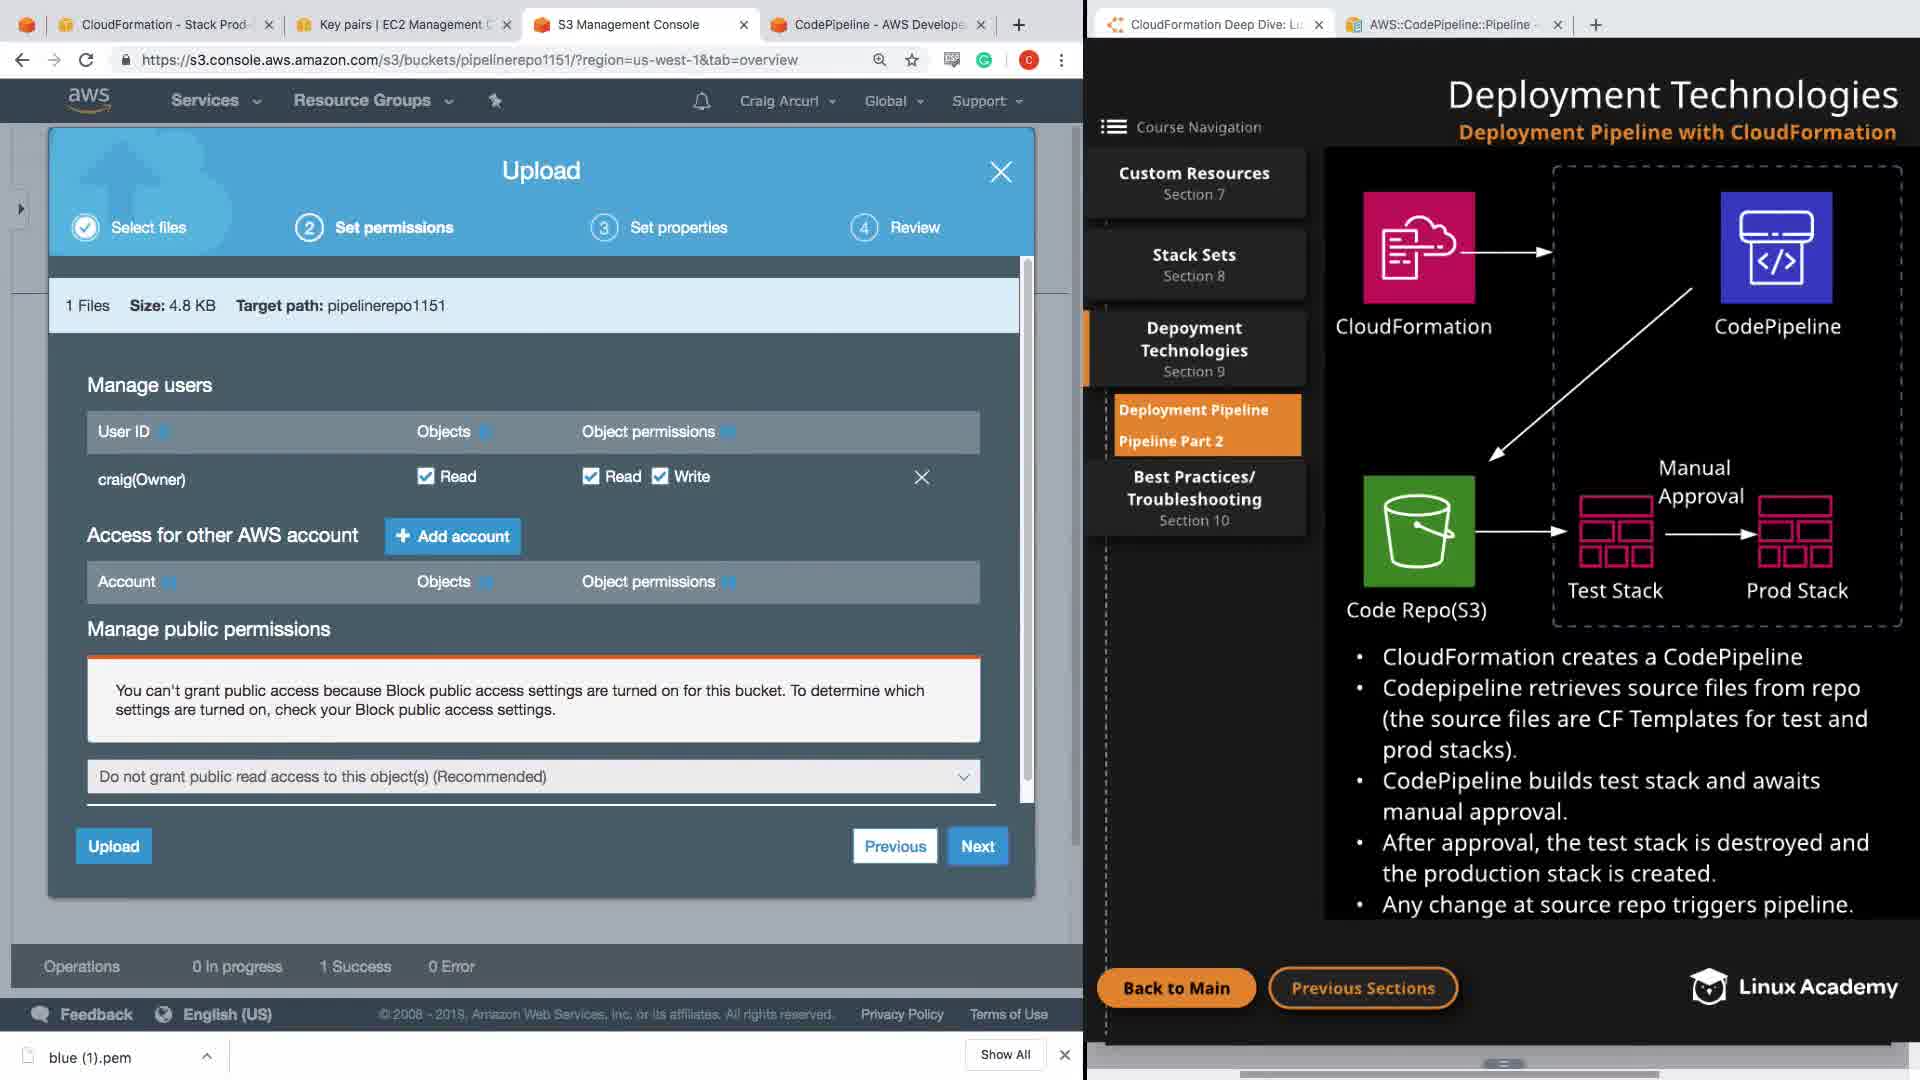
Task: Click the browser reload icon
Action: coord(86,60)
